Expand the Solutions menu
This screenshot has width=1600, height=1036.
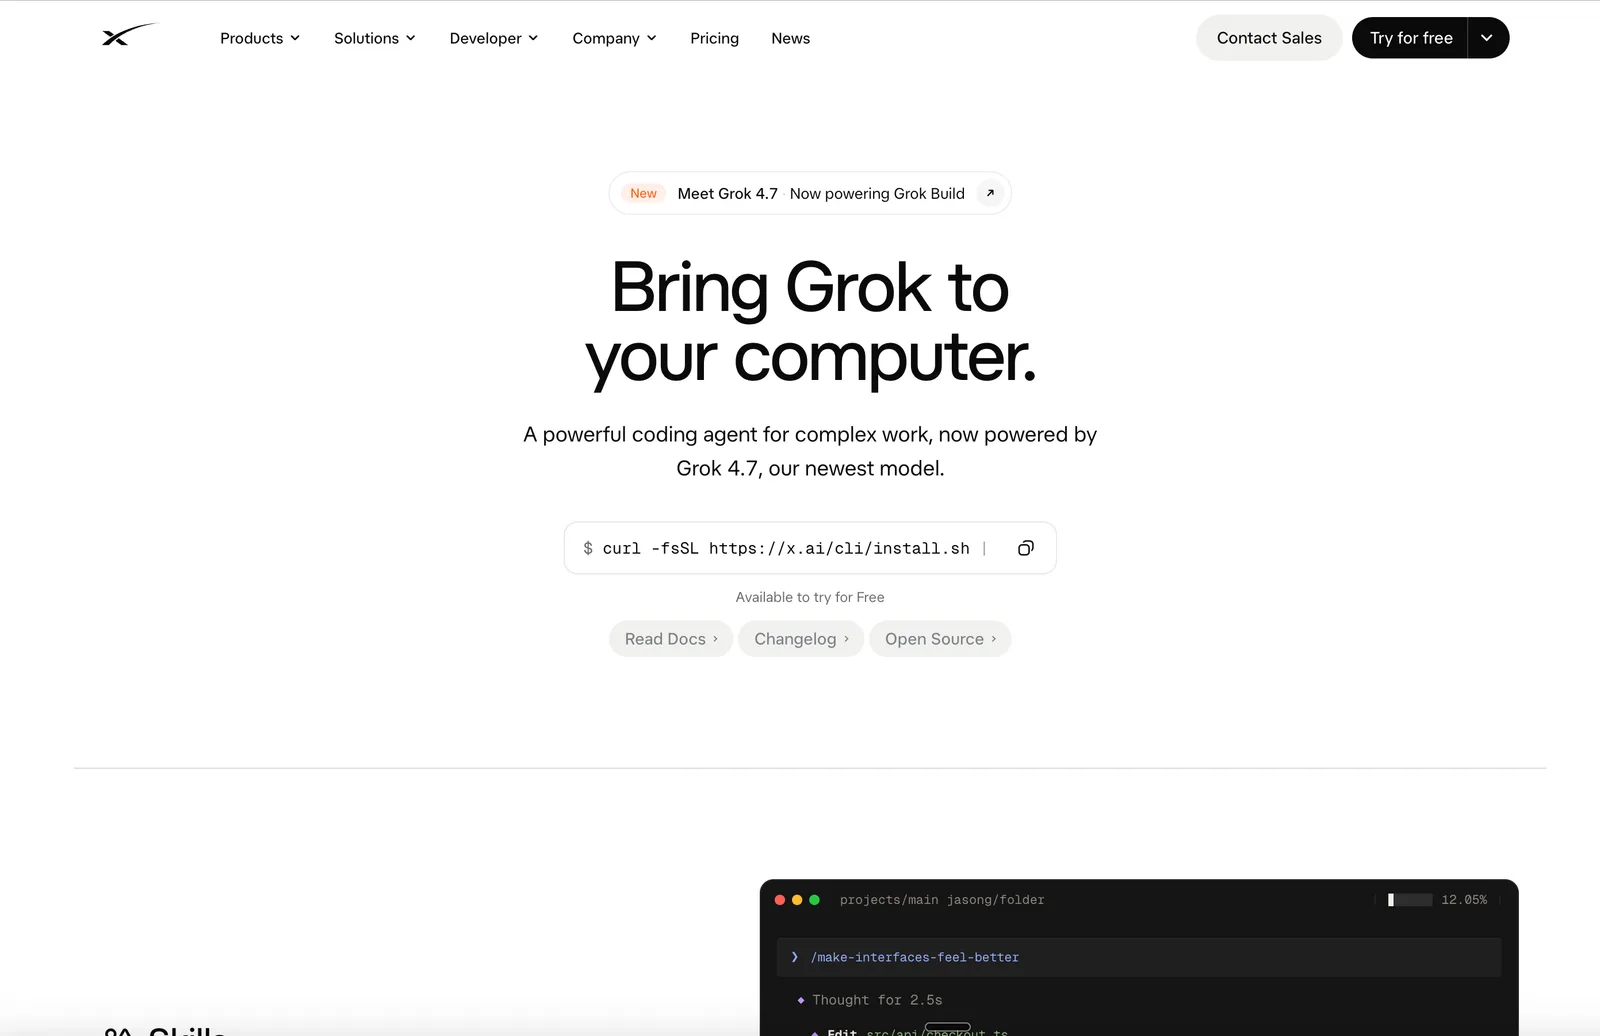[375, 38]
